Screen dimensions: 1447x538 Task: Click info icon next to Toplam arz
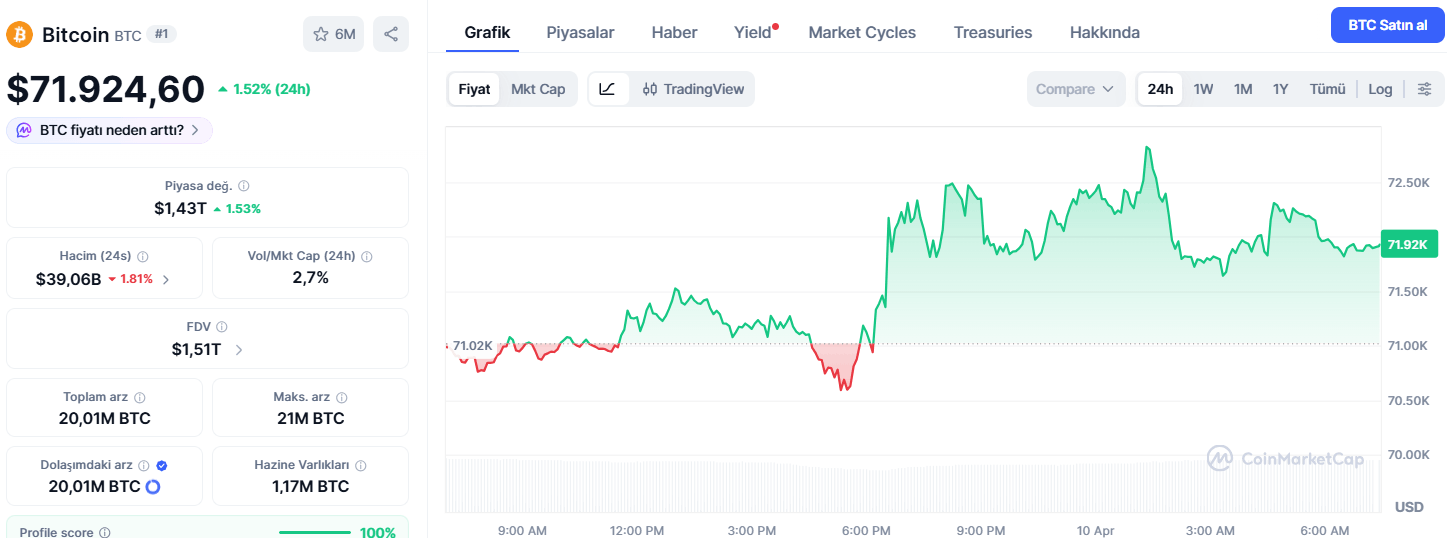[x=139, y=397]
